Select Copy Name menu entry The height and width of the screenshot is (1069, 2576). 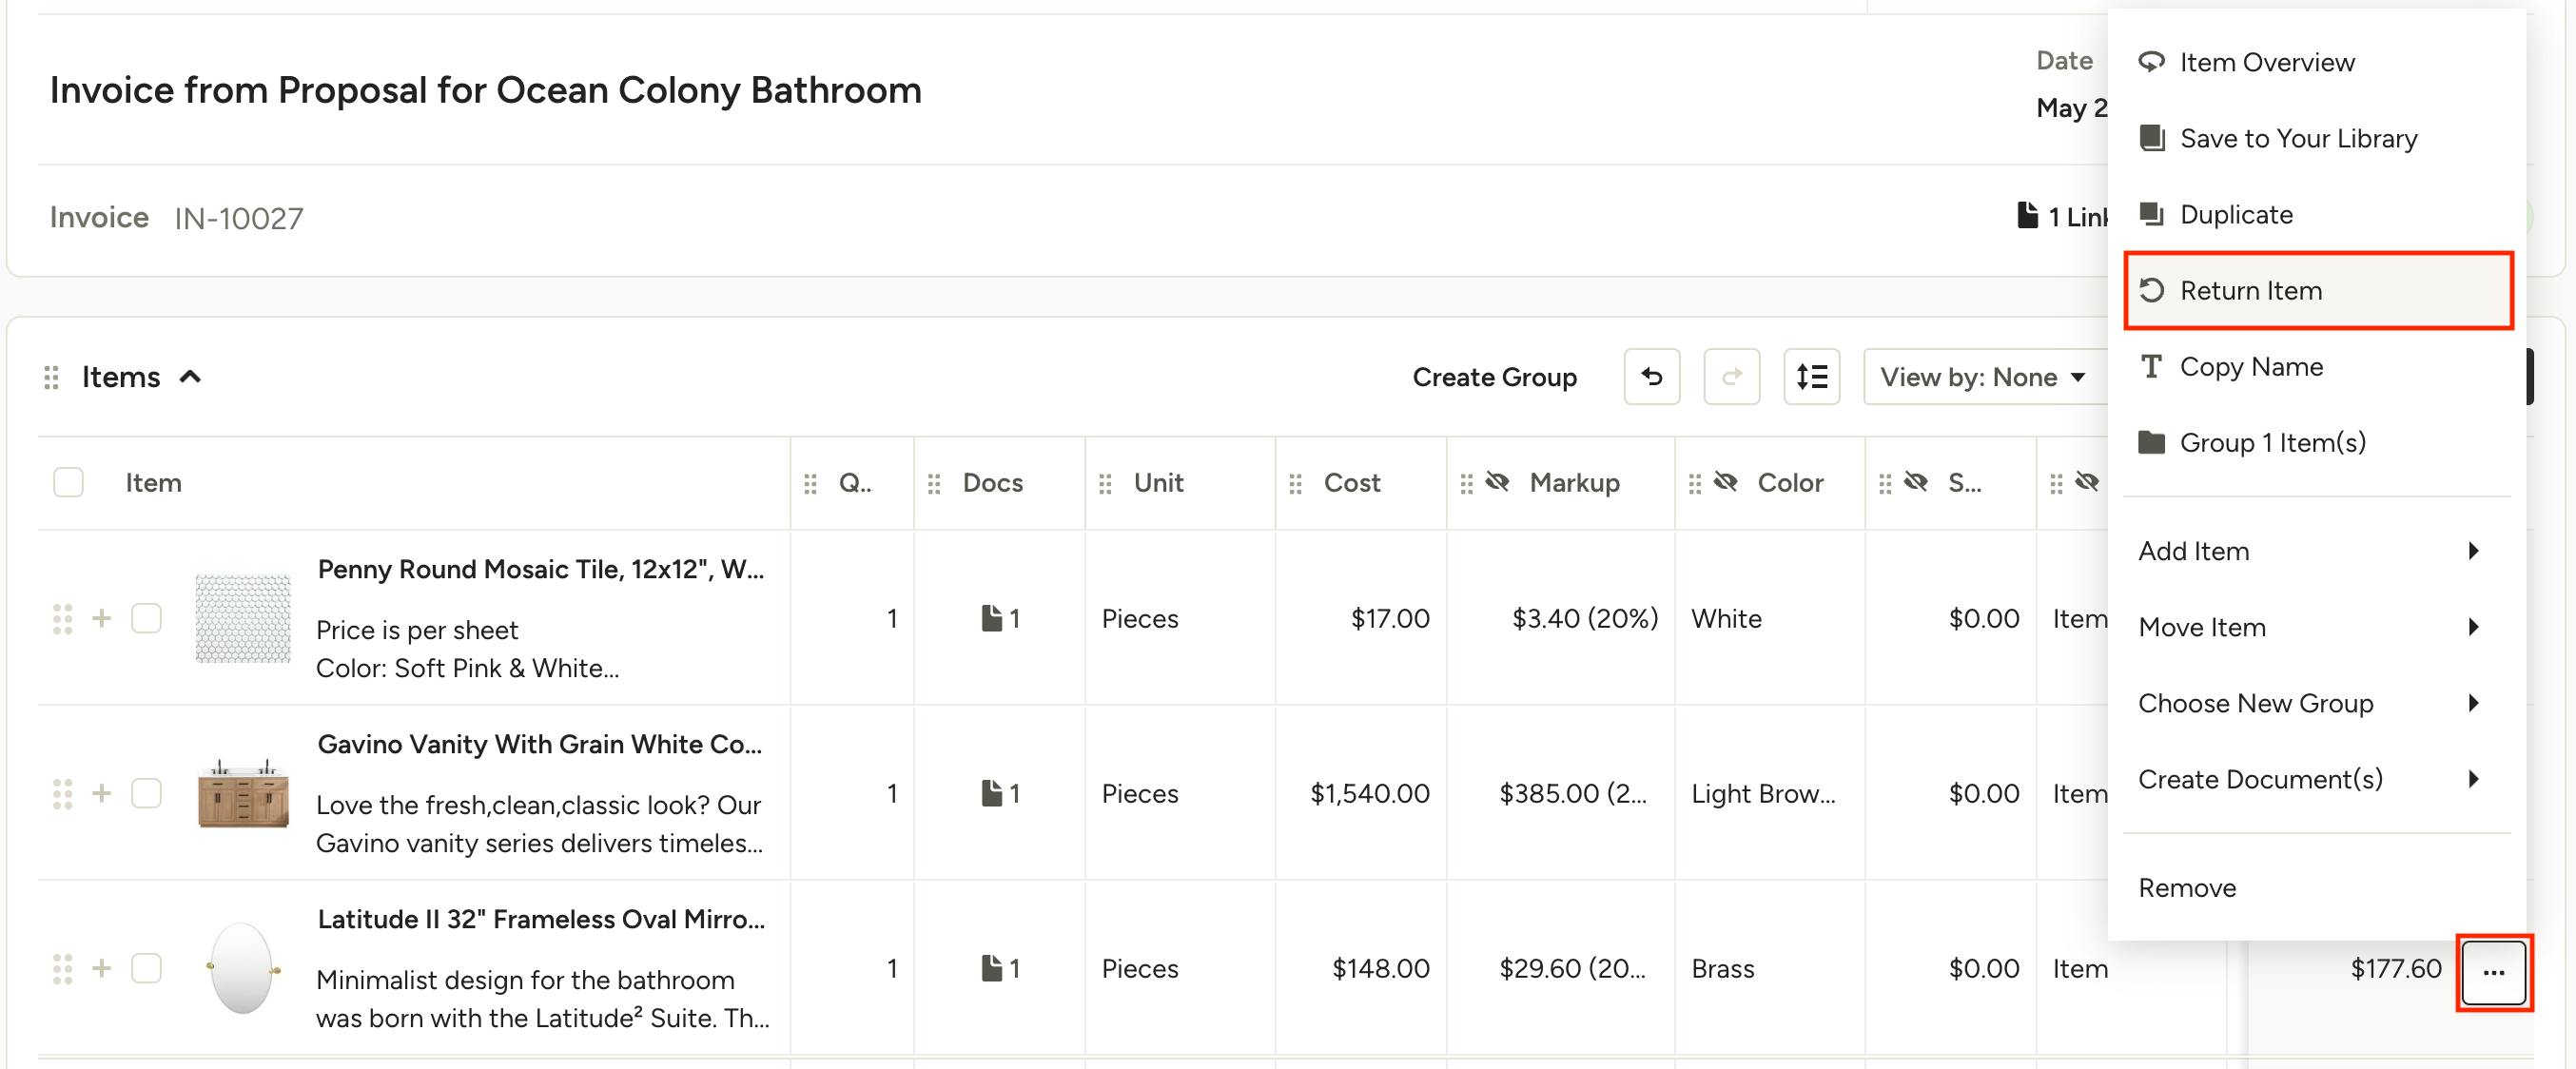[x=2317, y=366]
